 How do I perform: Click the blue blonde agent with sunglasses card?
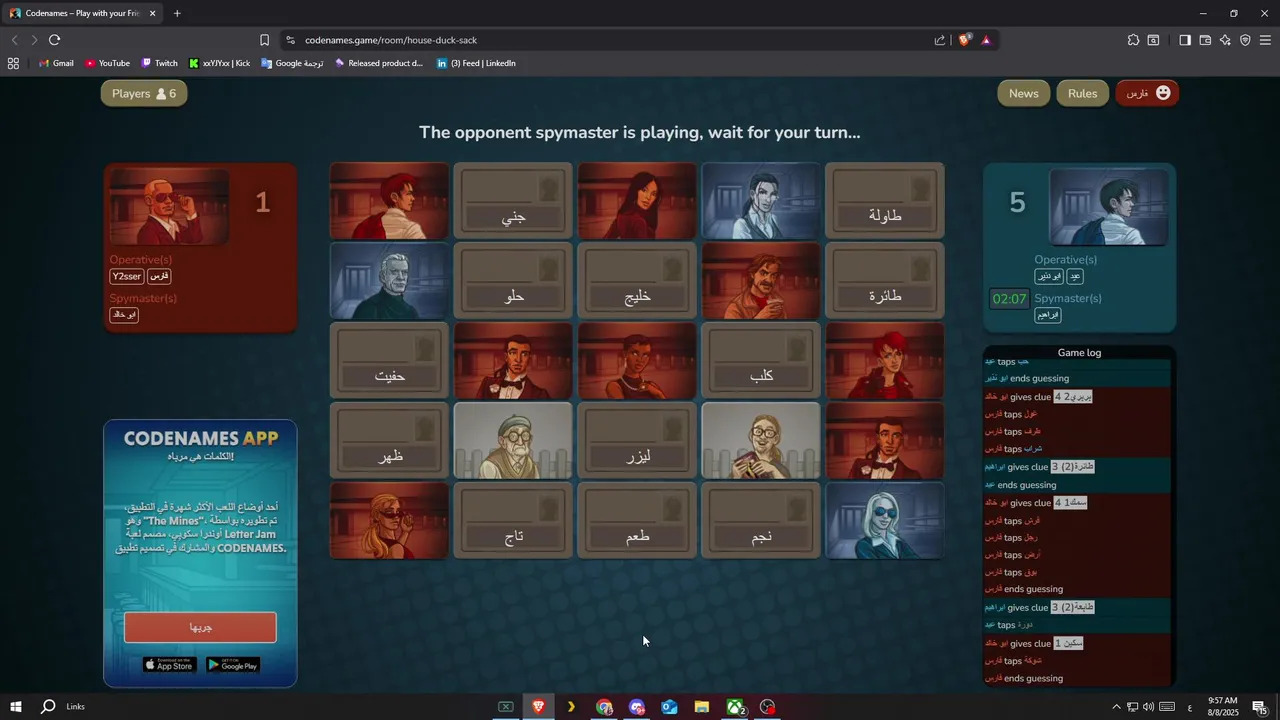[885, 521]
